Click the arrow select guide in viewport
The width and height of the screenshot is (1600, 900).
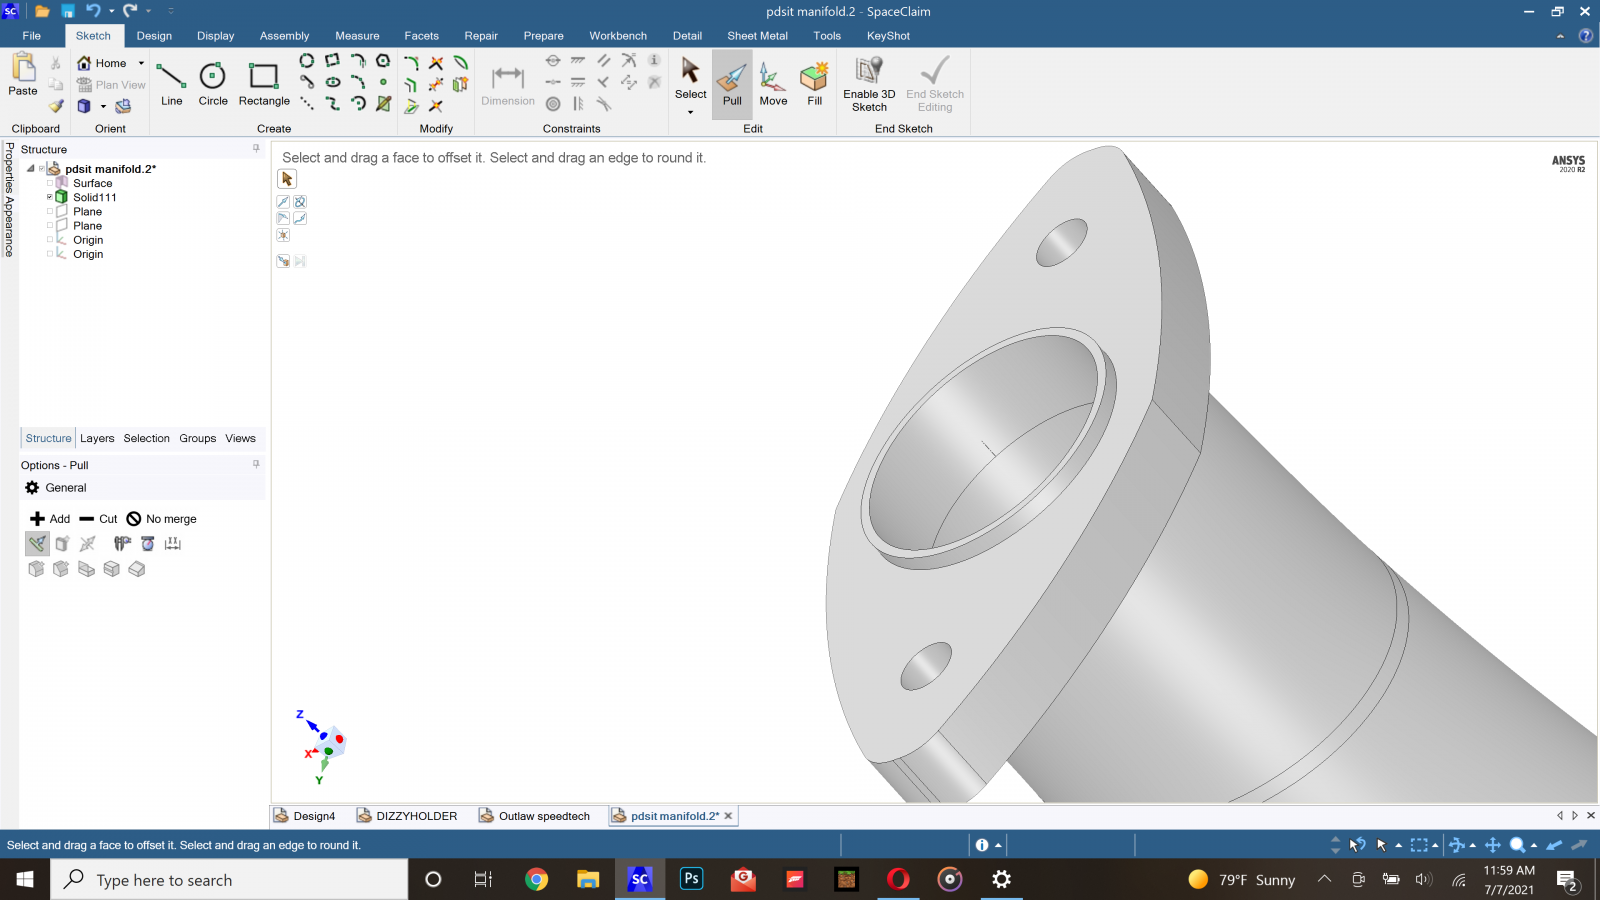pos(287,179)
